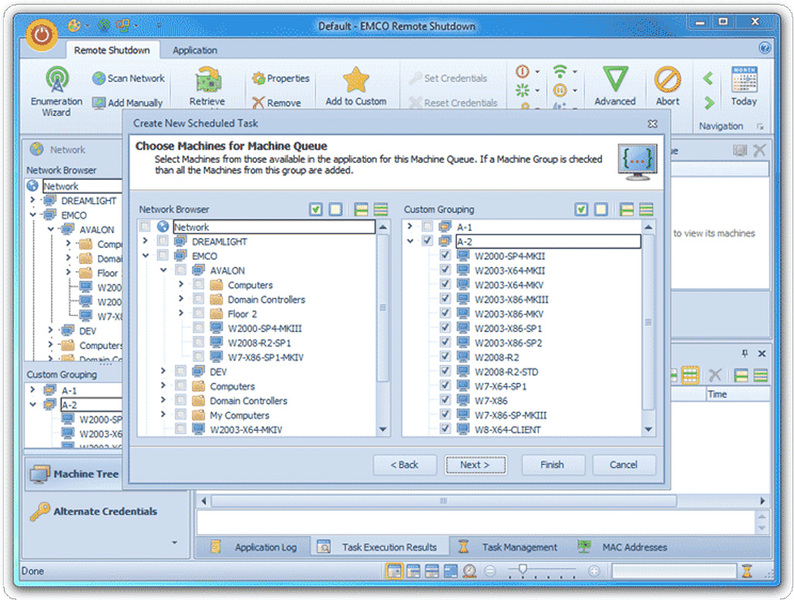Image resolution: width=794 pixels, height=600 pixels.
Task: Uncheck the W8-X64-CLIENT checkbox
Action: click(x=445, y=428)
